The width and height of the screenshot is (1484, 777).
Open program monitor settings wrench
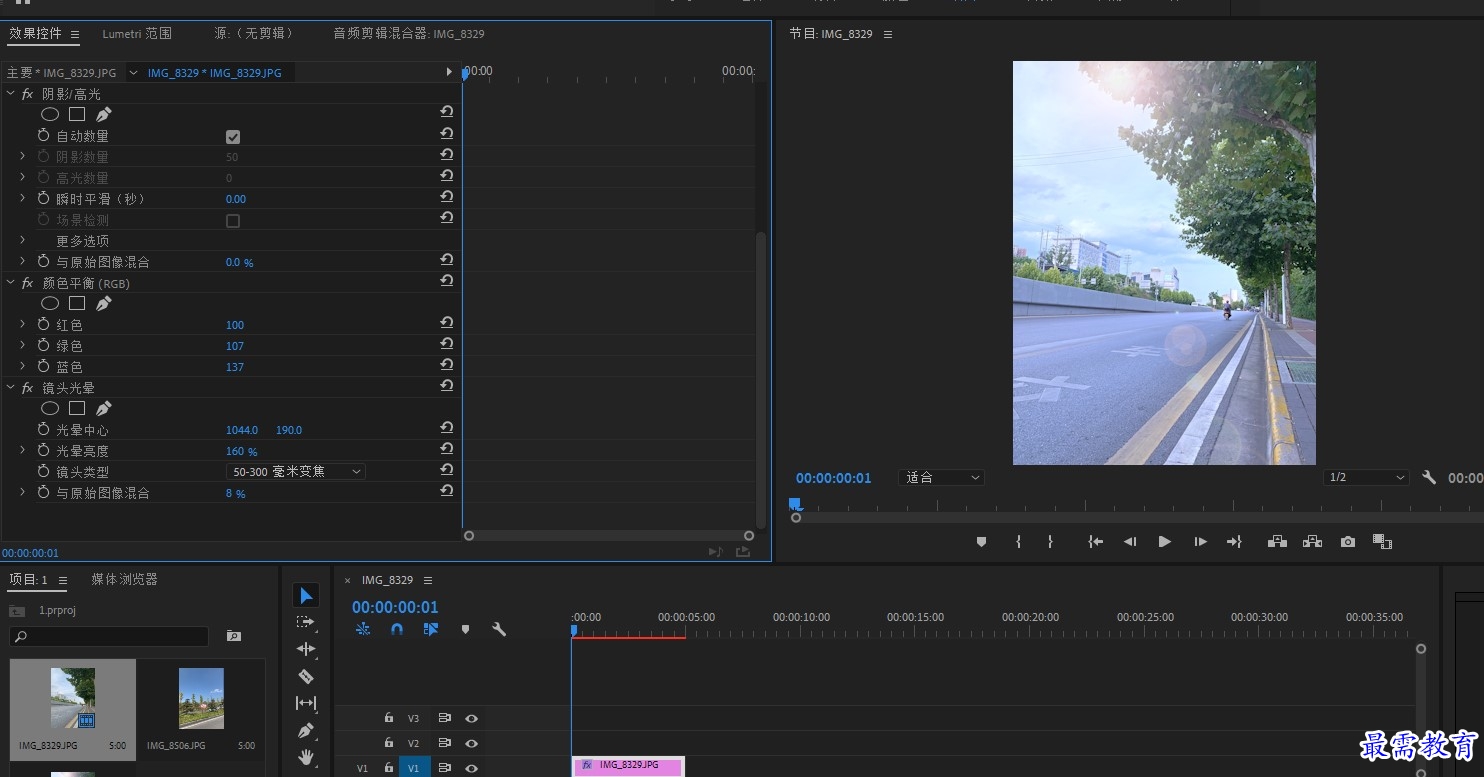coord(1429,478)
